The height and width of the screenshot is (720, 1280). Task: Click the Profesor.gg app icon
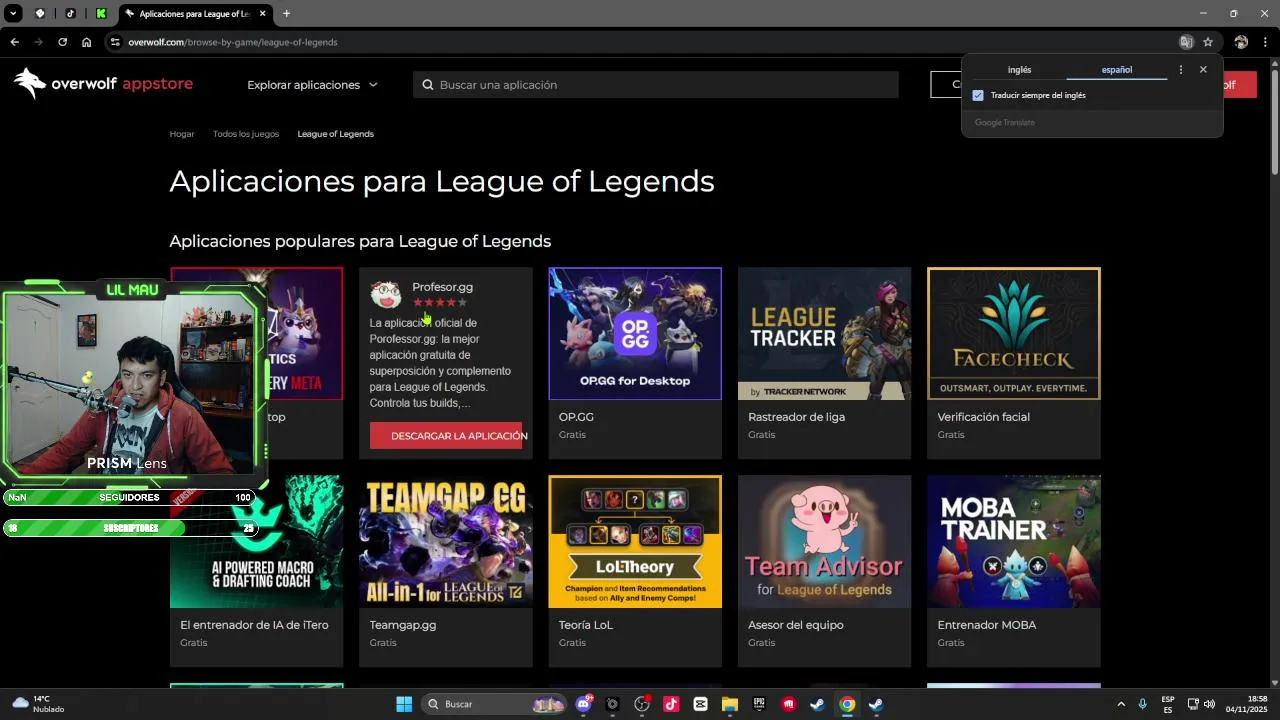(x=386, y=294)
